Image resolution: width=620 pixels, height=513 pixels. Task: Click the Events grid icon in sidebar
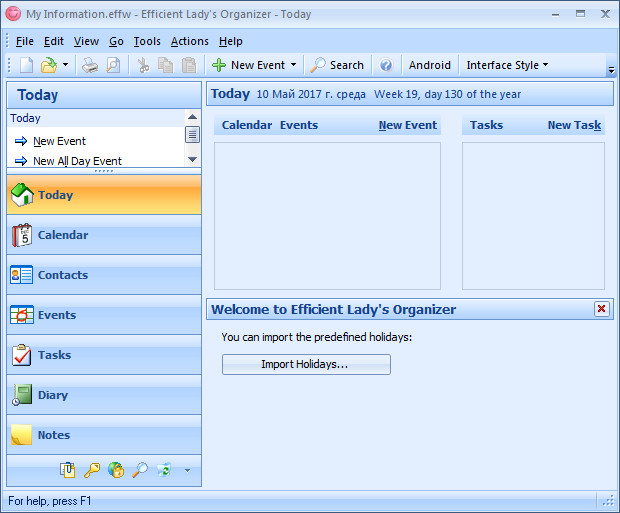(22, 315)
